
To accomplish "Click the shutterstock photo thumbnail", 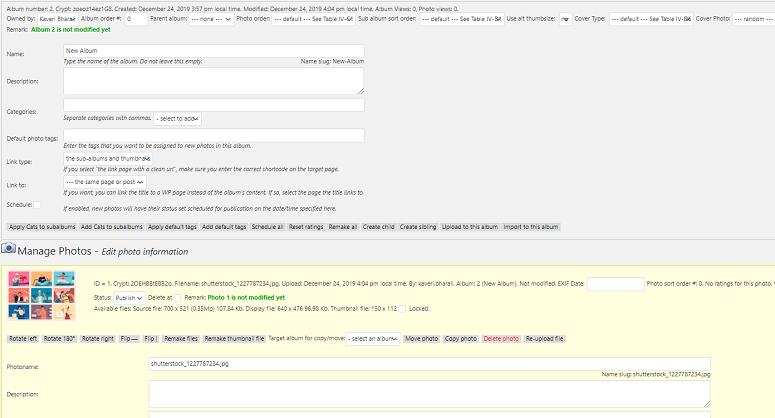I will [x=42, y=295].
